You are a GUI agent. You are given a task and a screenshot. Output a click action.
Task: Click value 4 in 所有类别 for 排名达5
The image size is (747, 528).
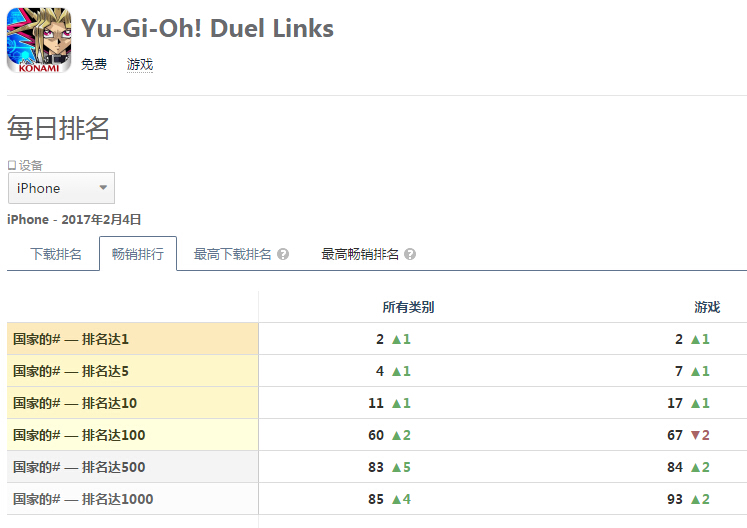(380, 371)
